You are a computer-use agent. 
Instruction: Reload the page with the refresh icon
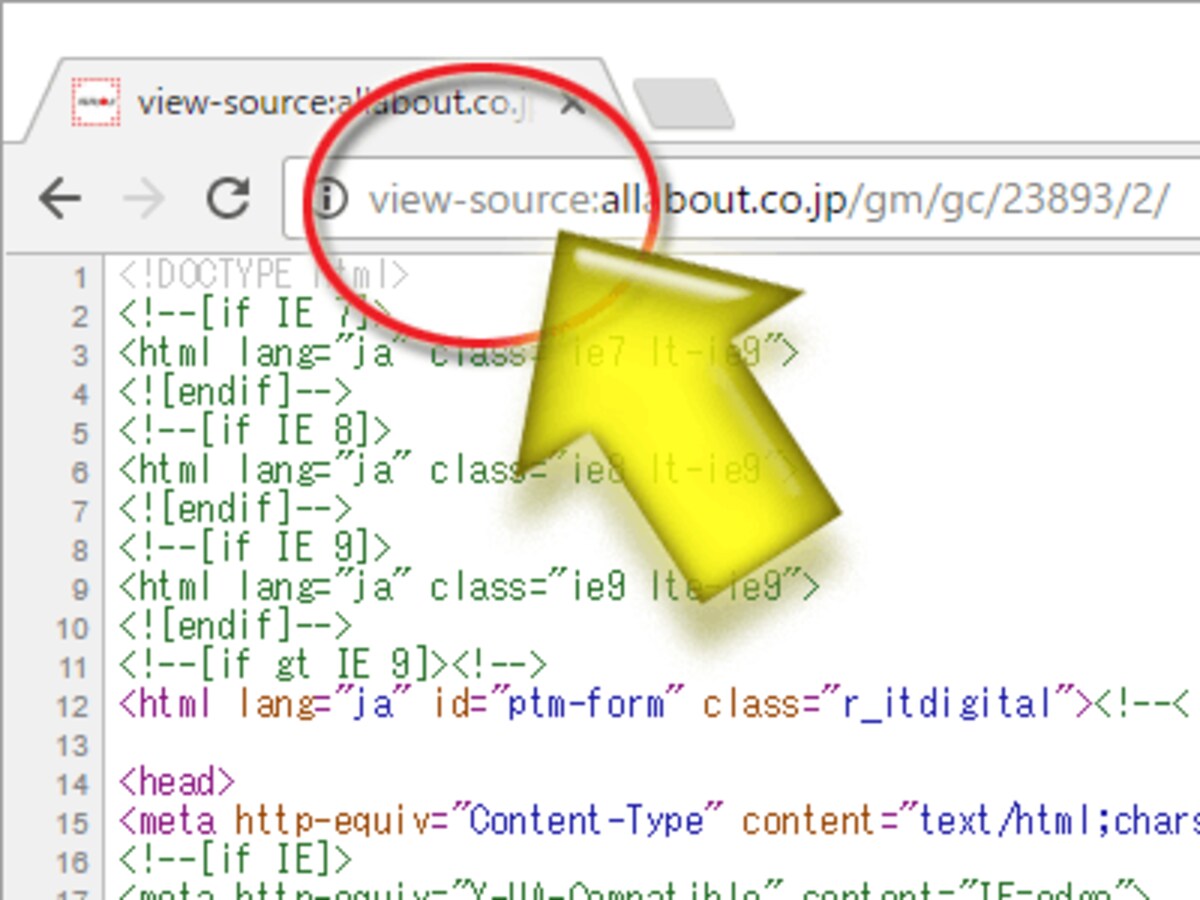click(228, 198)
